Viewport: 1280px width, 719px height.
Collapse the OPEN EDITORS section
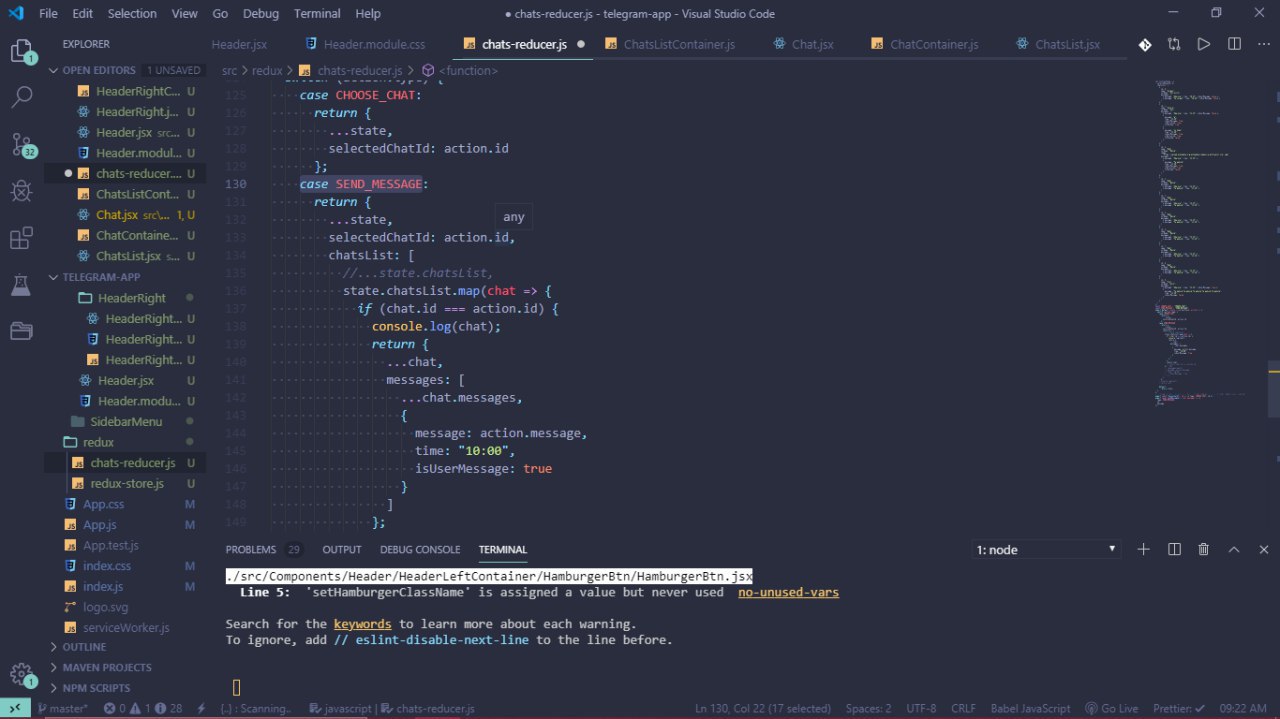98,70
